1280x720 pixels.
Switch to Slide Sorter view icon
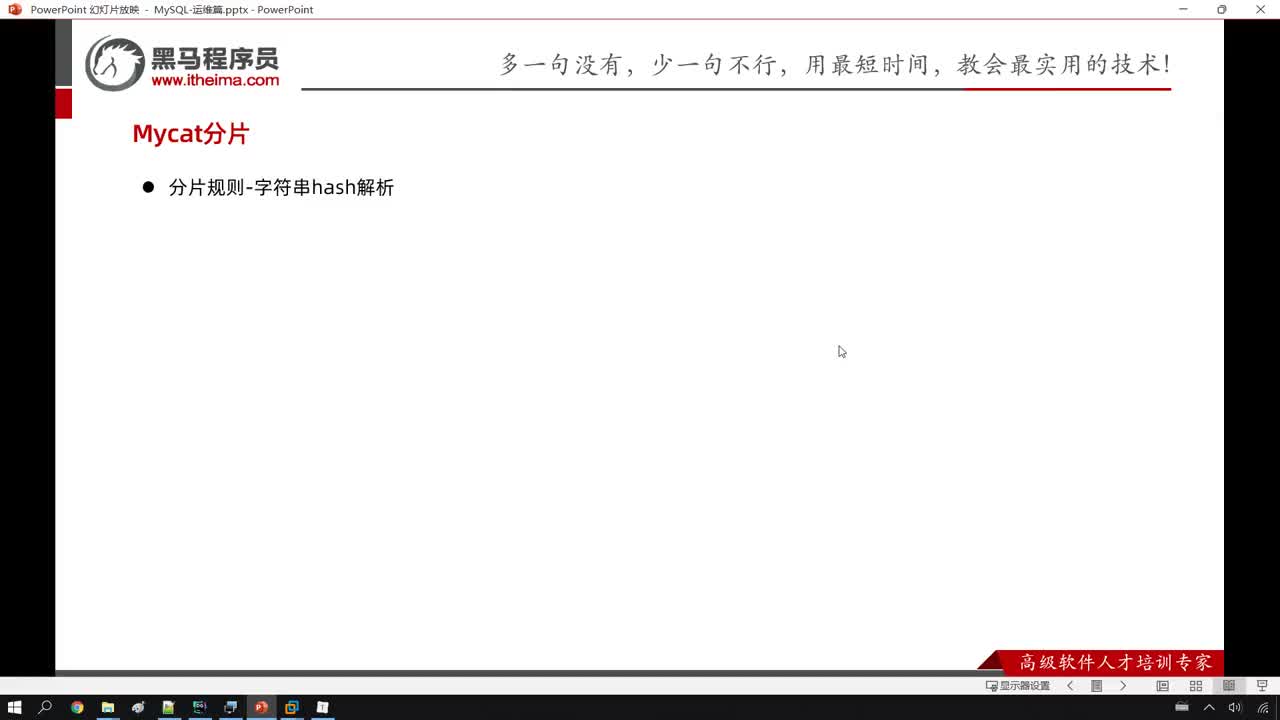1195,686
